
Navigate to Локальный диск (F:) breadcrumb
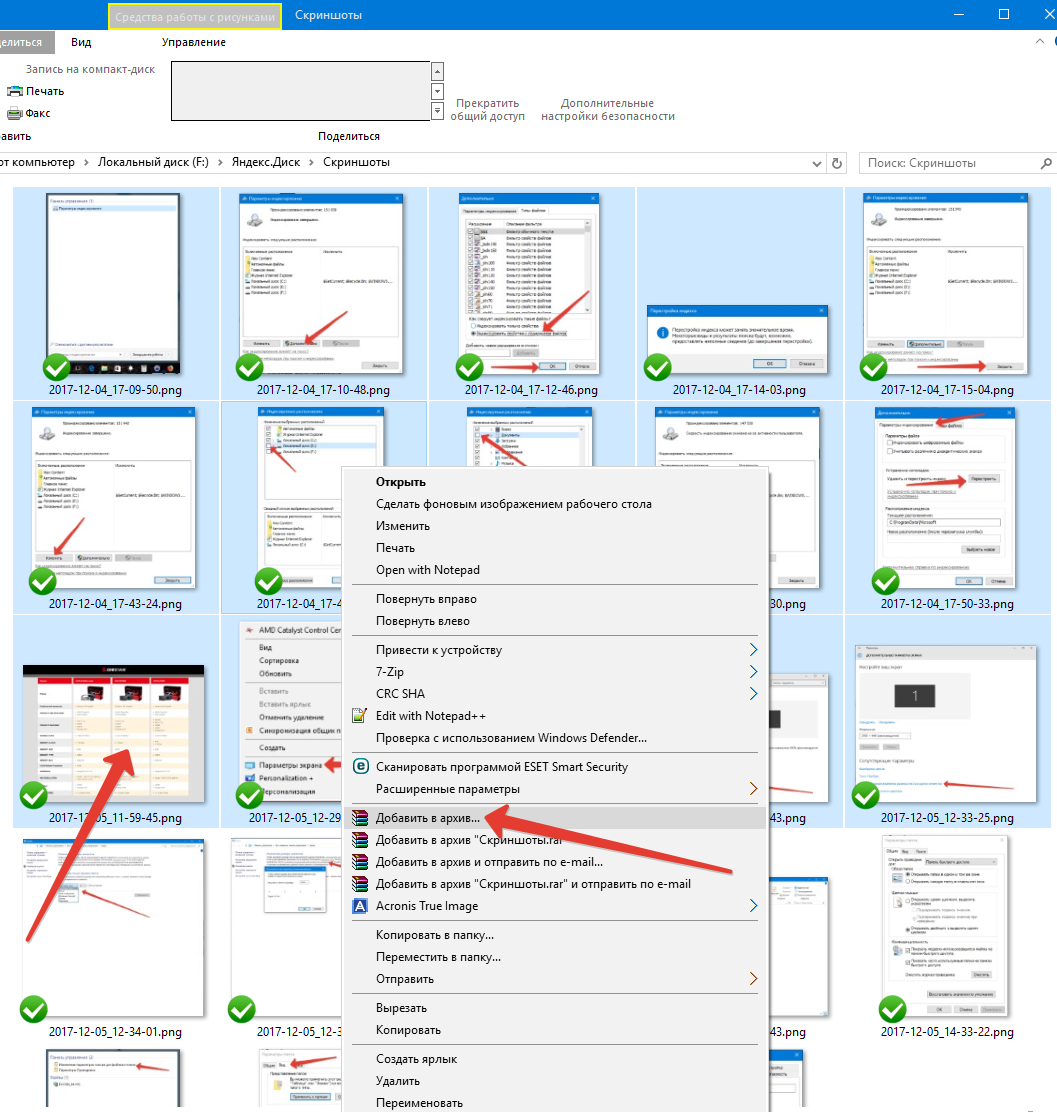coord(153,162)
